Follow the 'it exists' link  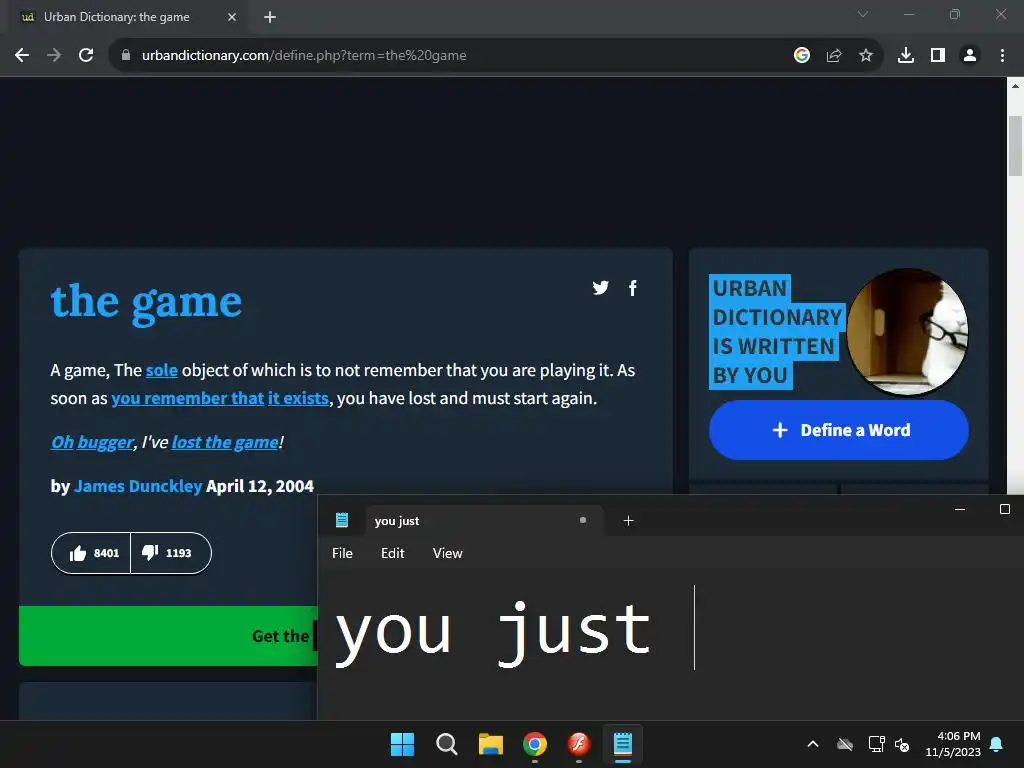(298, 398)
